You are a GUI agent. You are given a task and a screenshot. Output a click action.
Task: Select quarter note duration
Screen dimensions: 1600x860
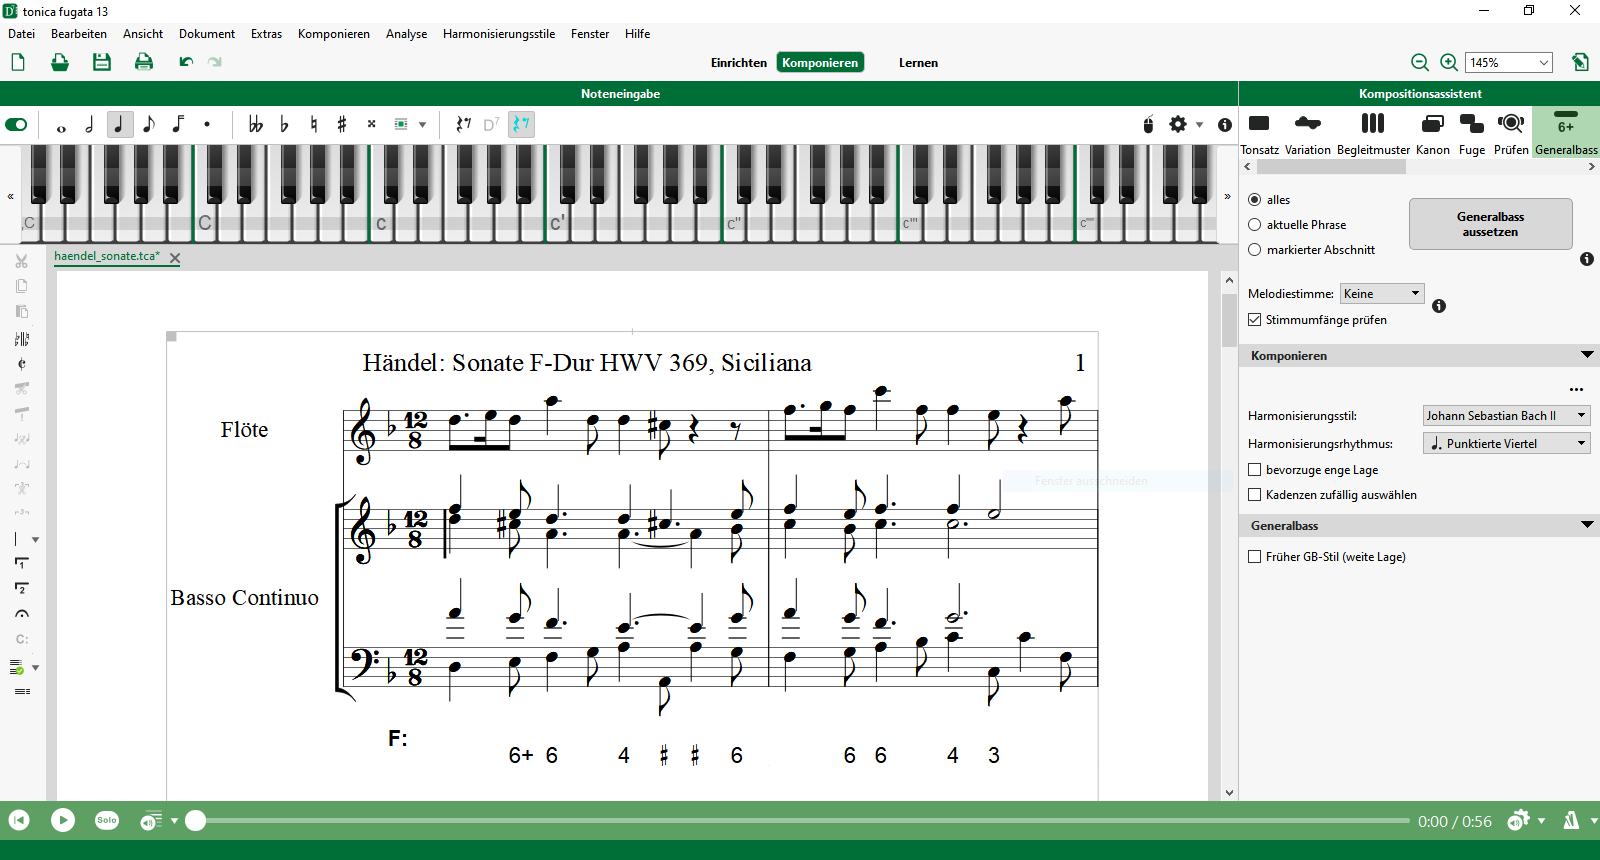point(120,125)
